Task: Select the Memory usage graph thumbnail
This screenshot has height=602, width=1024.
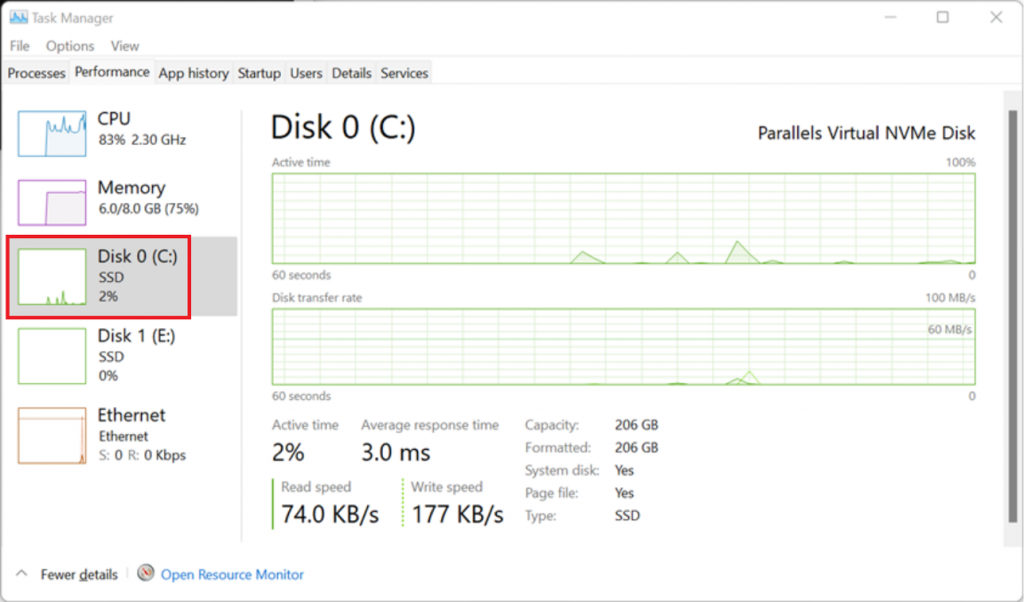Action: click(52, 203)
